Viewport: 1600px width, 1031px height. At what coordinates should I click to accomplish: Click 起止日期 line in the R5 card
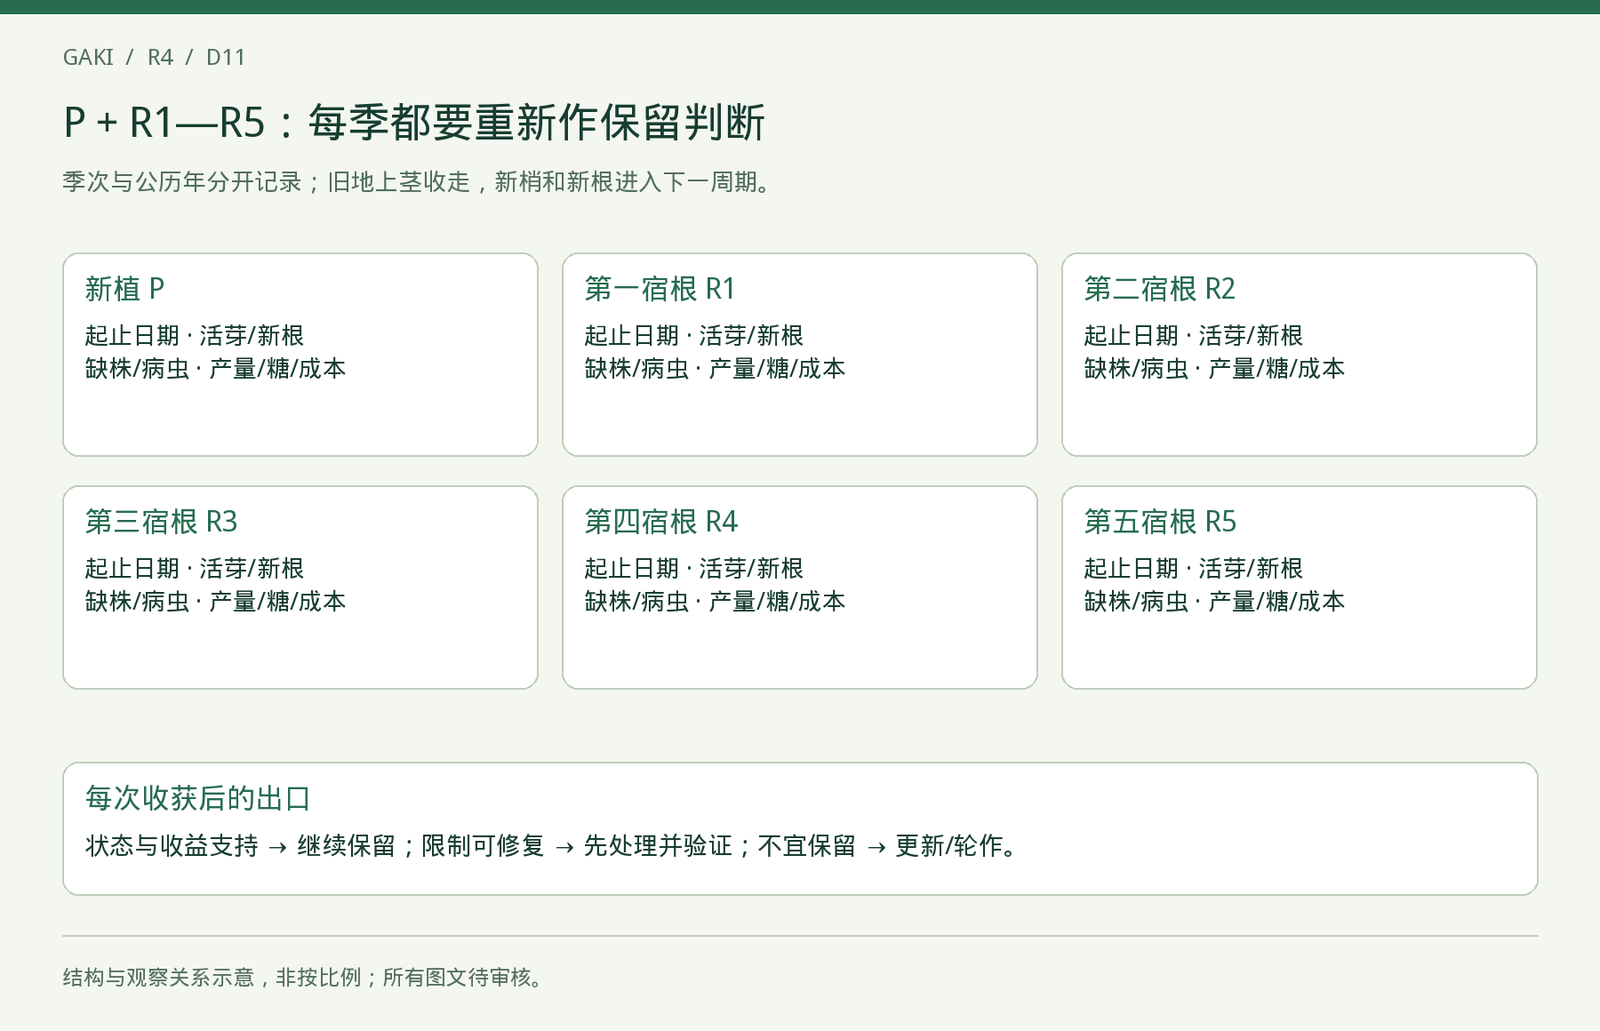(1194, 569)
